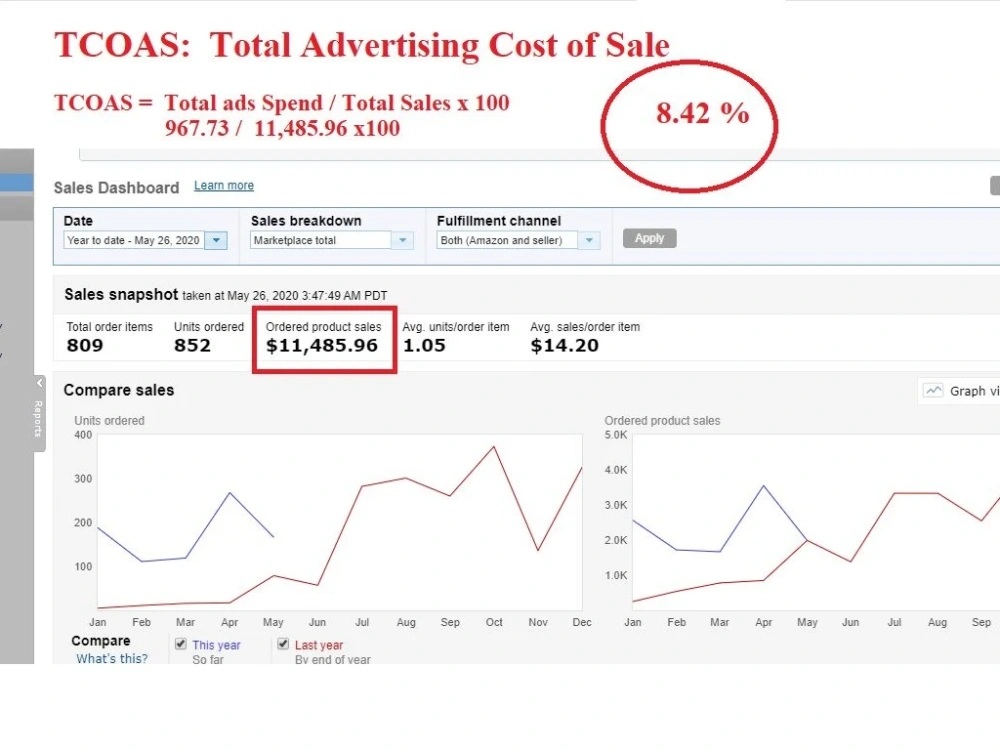Uncheck the Last year comparison checkbox
The image size is (1000, 750).
pos(283,643)
